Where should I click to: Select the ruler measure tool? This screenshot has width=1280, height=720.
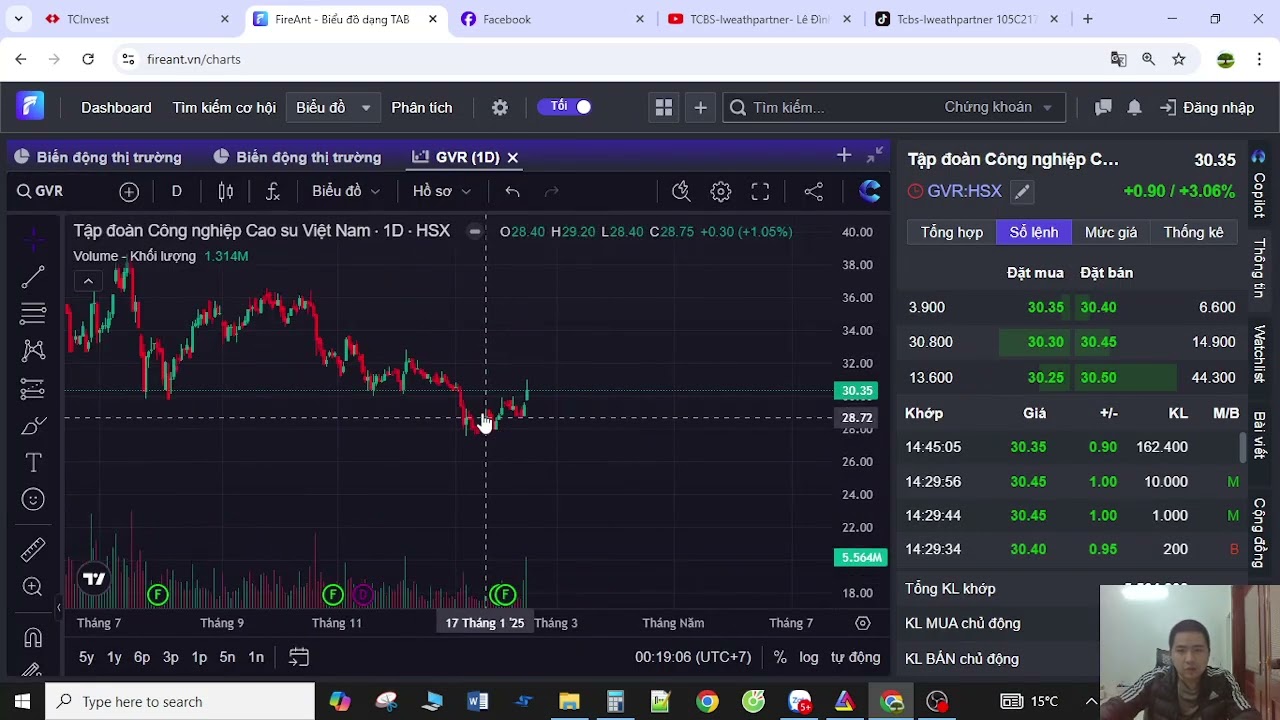tap(33, 550)
